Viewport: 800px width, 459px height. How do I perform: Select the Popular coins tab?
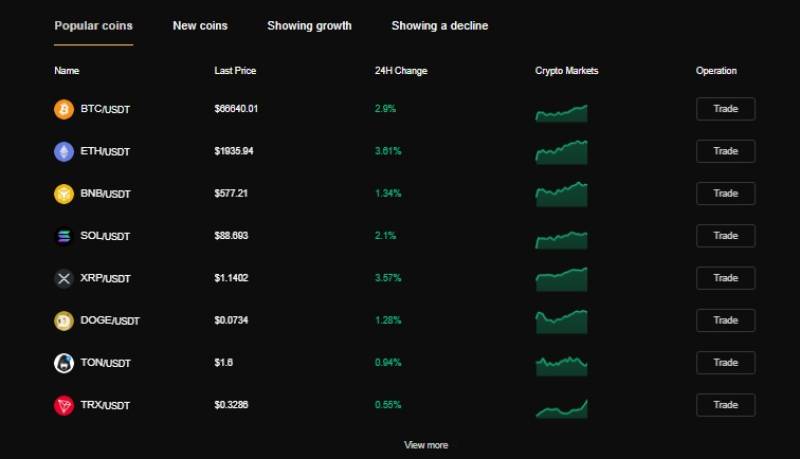(93, 26)
